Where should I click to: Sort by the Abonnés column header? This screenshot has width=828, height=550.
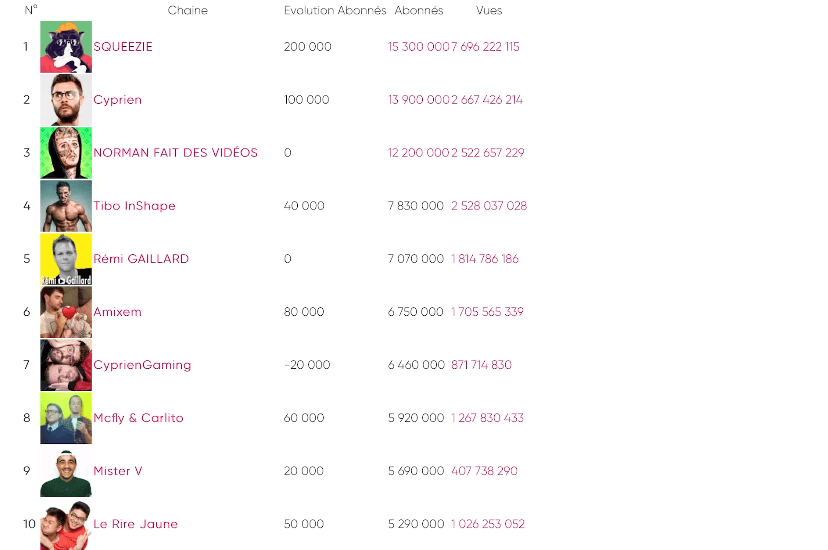tap(419, 11)
